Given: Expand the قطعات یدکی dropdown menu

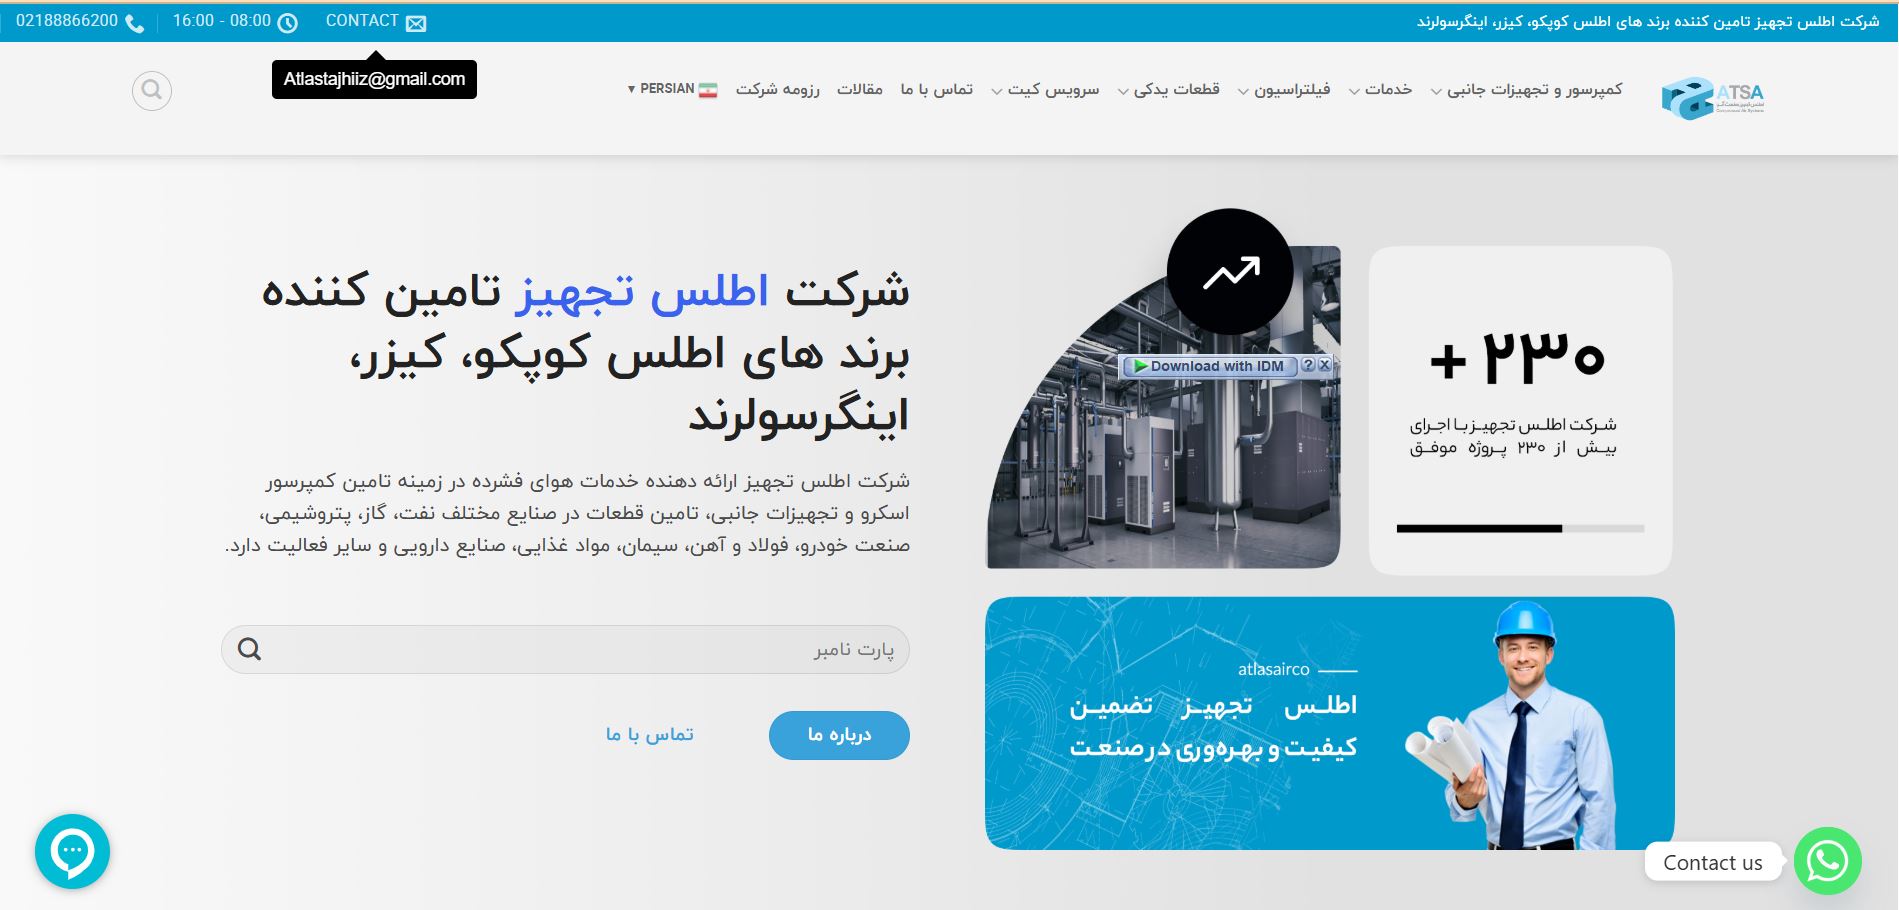Looking at the screenshot, I should (x=1169, y=90).
